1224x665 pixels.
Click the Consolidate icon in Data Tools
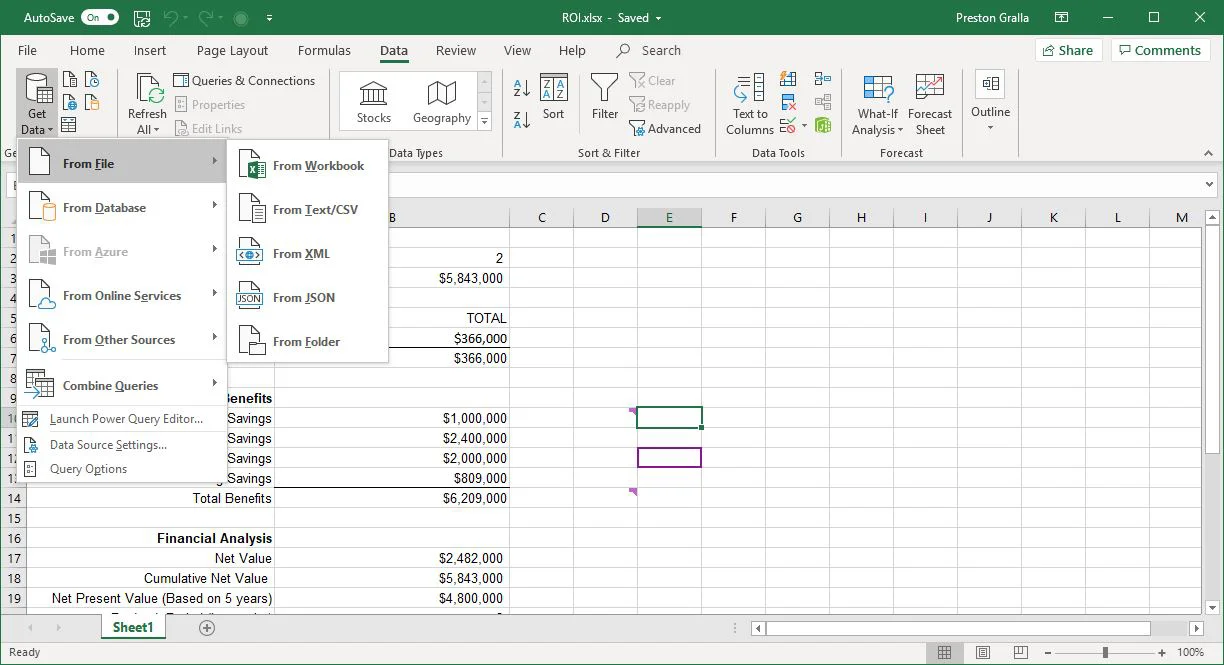(x=823, y=78)
